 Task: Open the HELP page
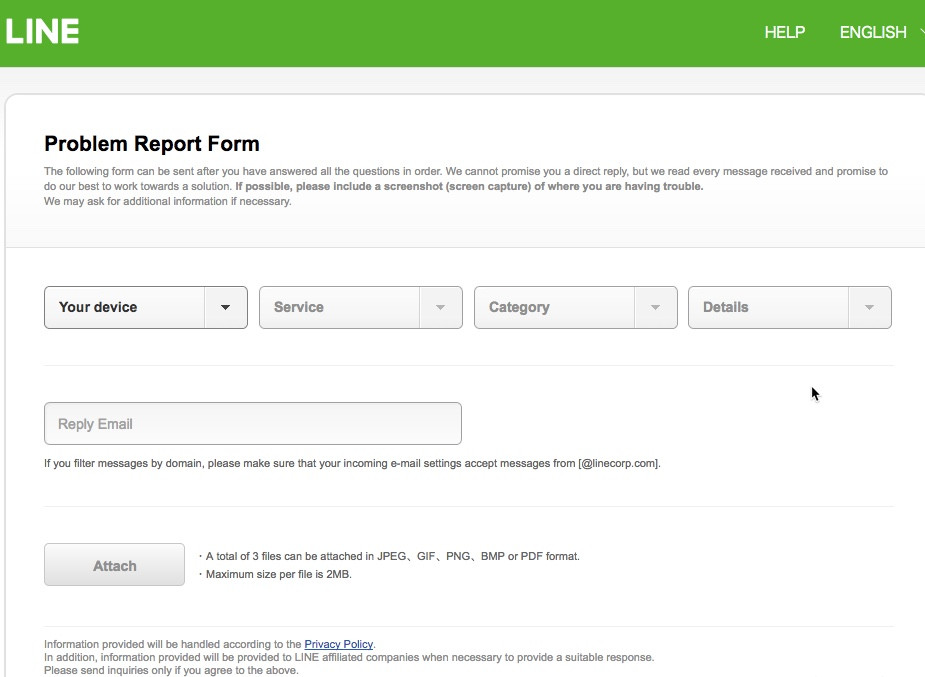[x=784, y=32]
